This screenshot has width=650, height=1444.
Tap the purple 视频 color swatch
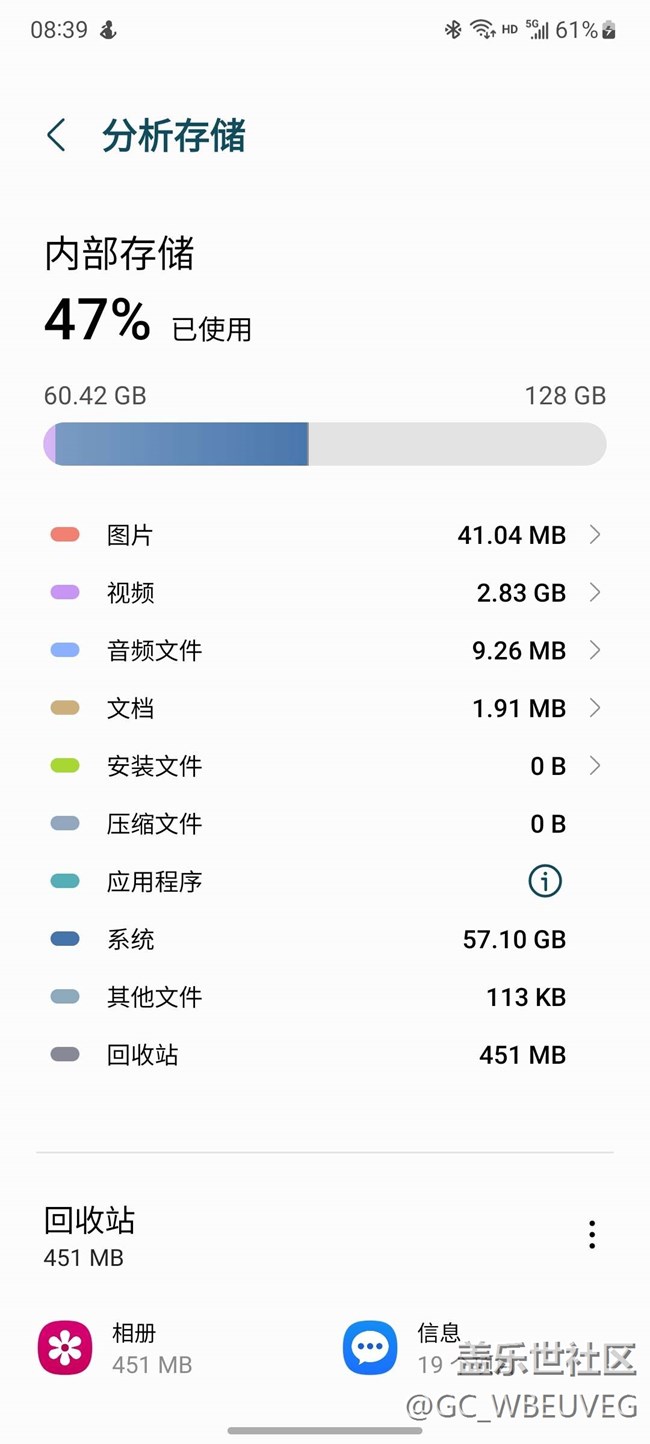click(65, 593)
